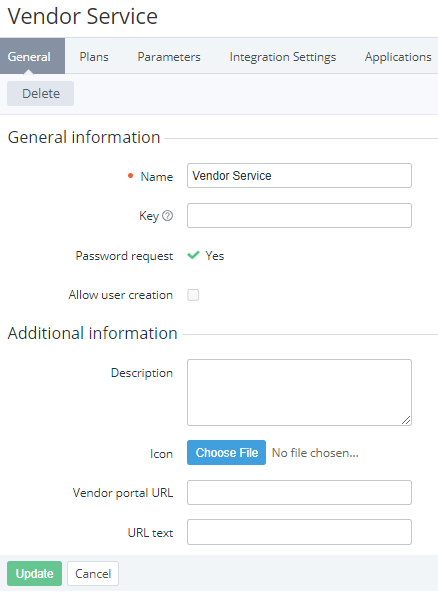Click the Key help question mark icon
This screenshot has width=438, height=592.
click(x=167, y=216)
